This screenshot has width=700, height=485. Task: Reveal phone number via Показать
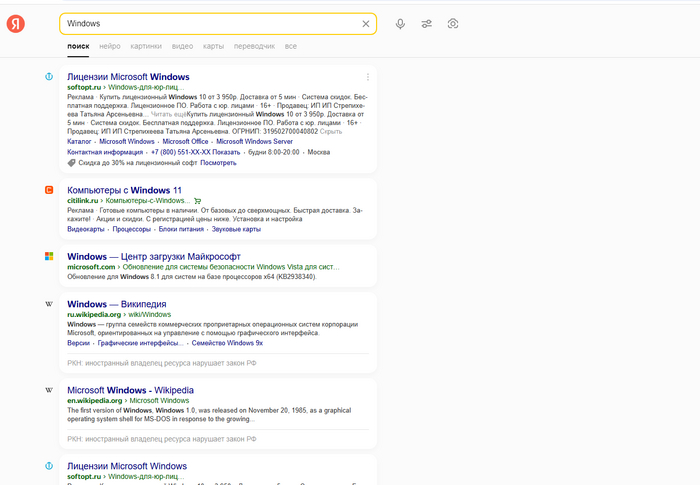(x=226, y=152)
